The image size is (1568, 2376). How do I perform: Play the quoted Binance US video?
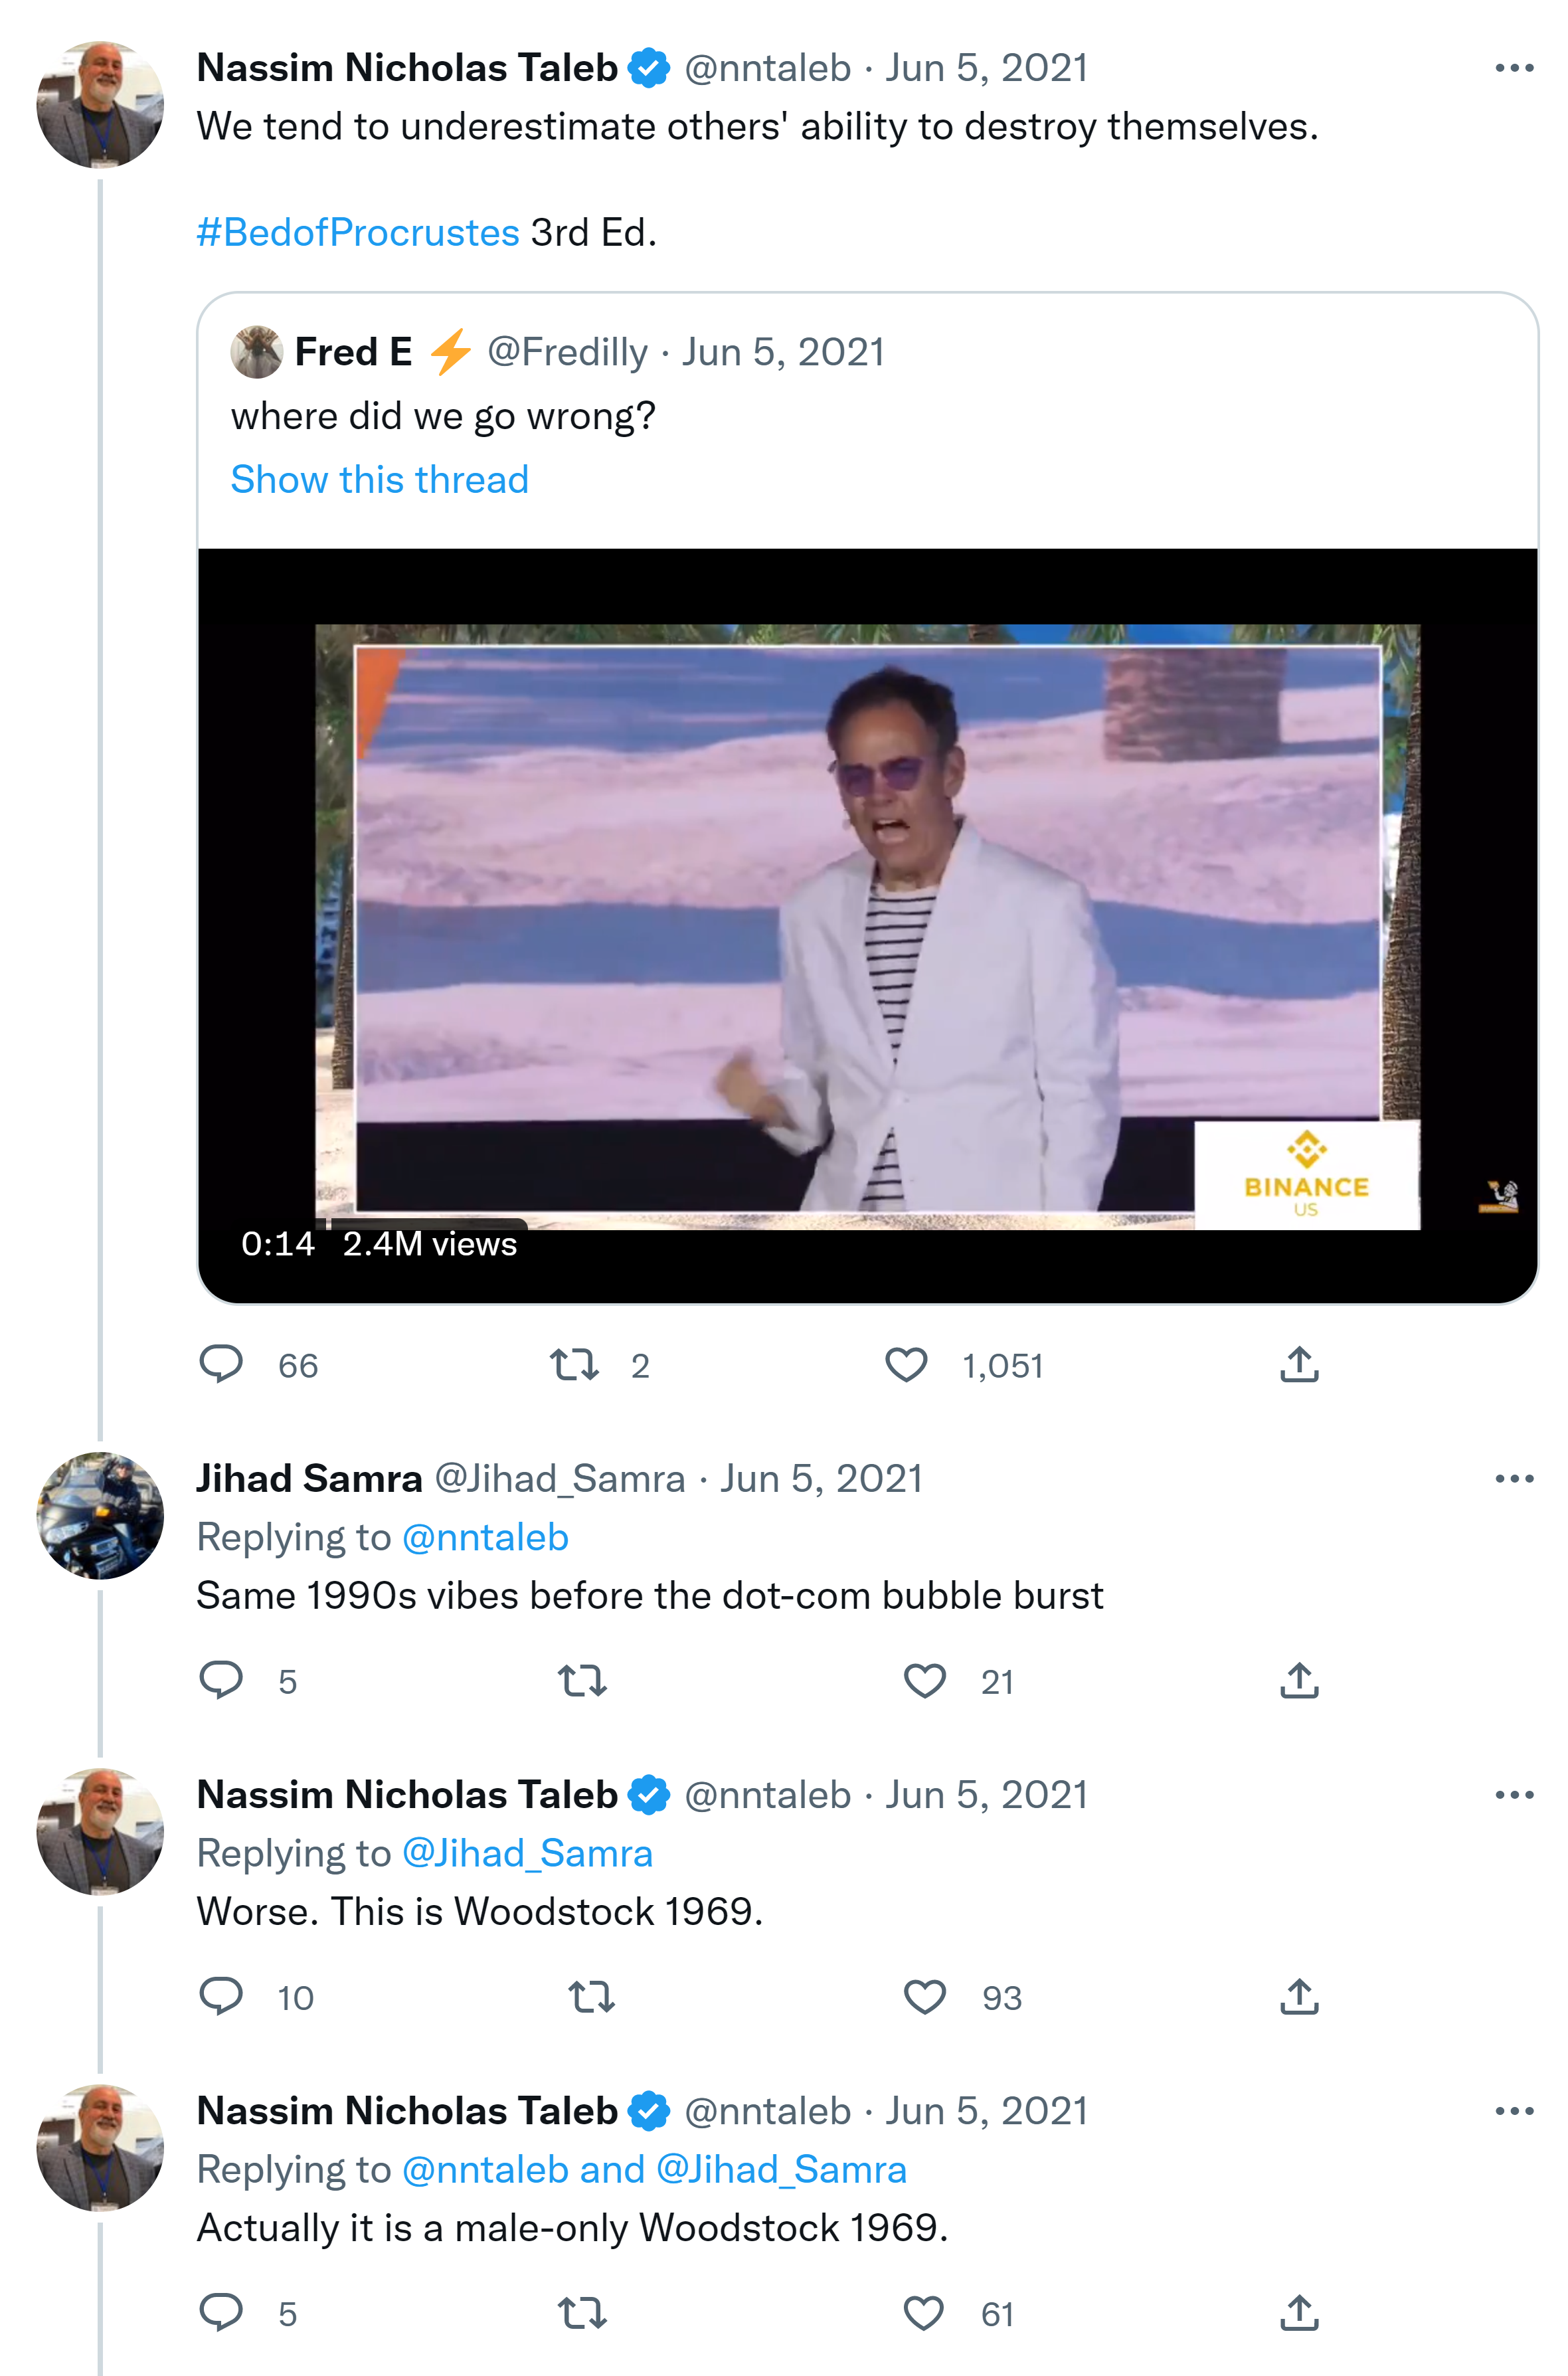(x=867, y=925)
